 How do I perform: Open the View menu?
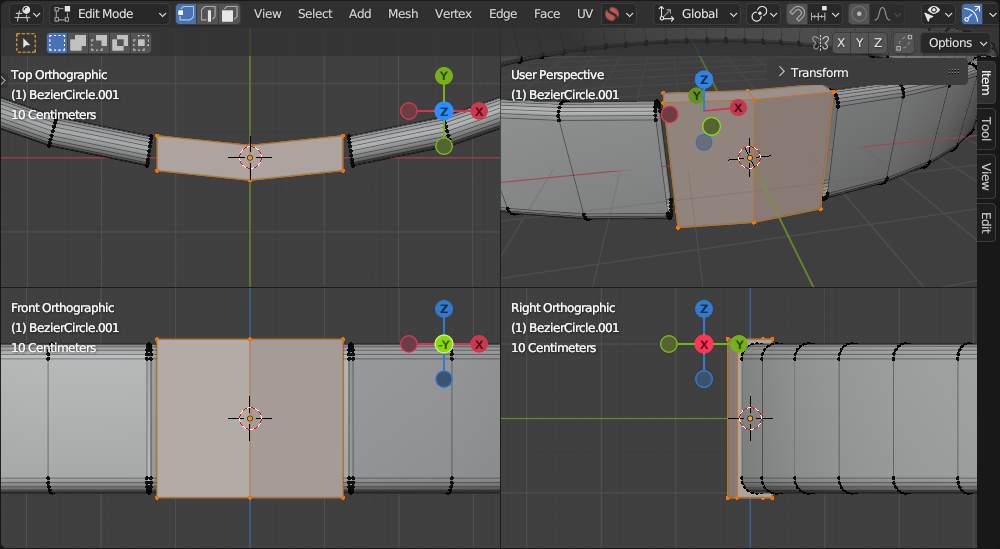click(x=267, y=13)
